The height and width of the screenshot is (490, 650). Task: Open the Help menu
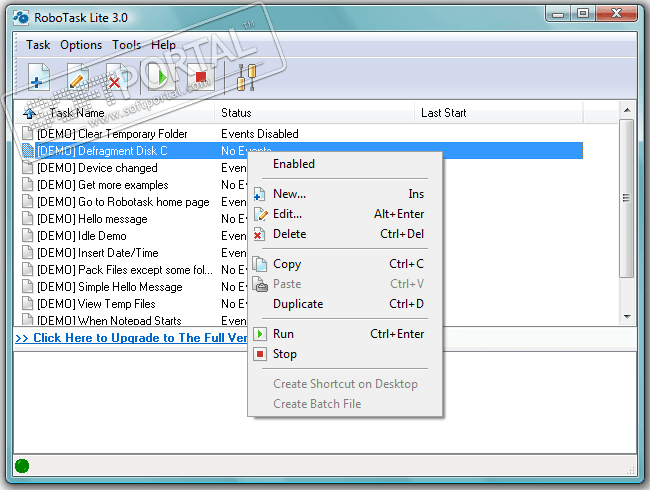[163, 45]
